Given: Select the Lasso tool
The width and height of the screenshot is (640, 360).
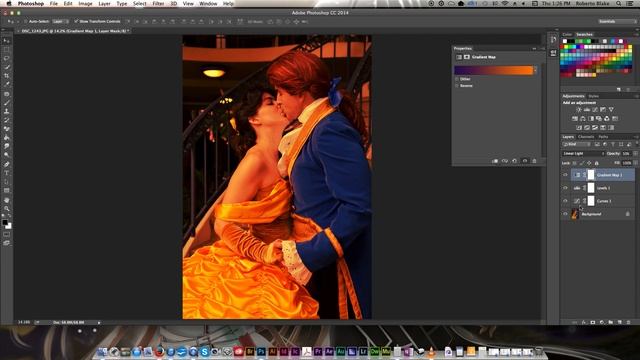Looking at the screenshot, I should [7, 58].
